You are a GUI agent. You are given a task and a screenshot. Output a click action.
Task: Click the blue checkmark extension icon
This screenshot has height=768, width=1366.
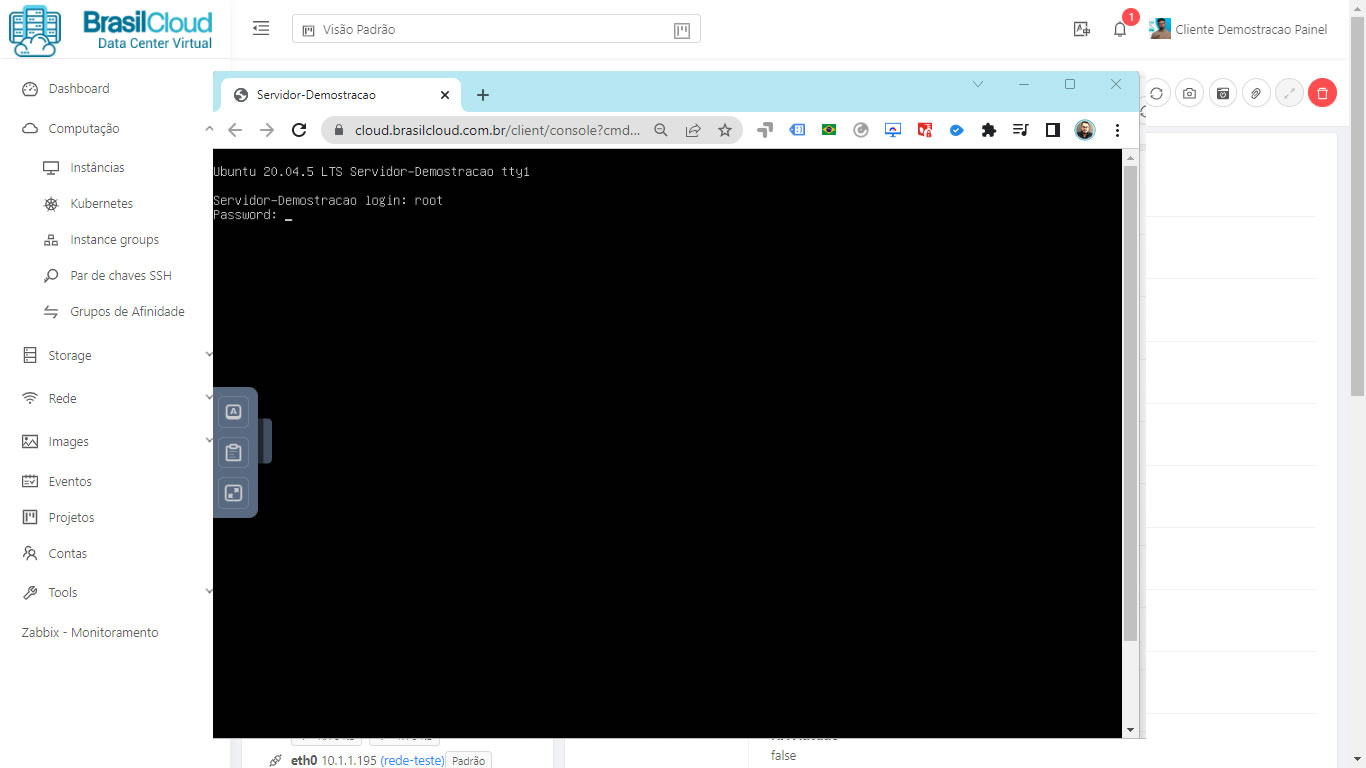[x=956, y=130]
